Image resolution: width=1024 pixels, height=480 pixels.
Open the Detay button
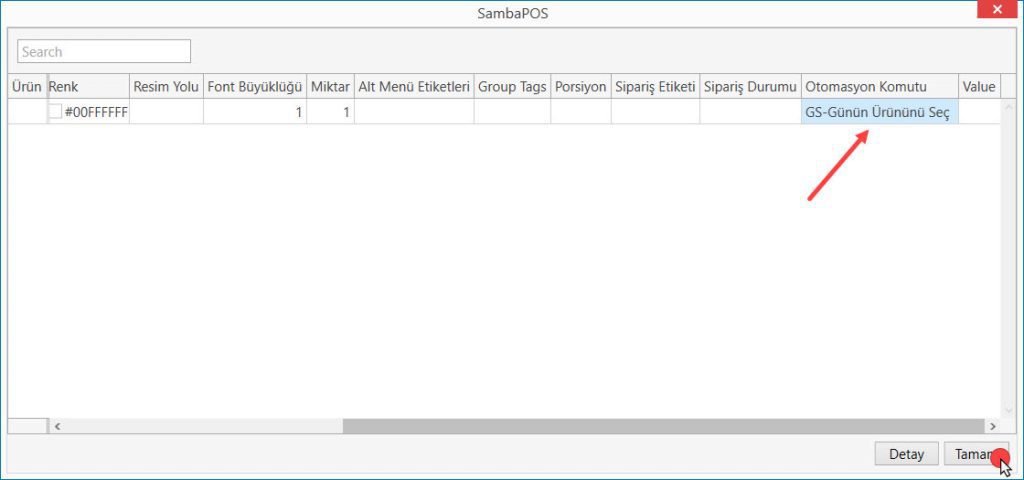906,454
